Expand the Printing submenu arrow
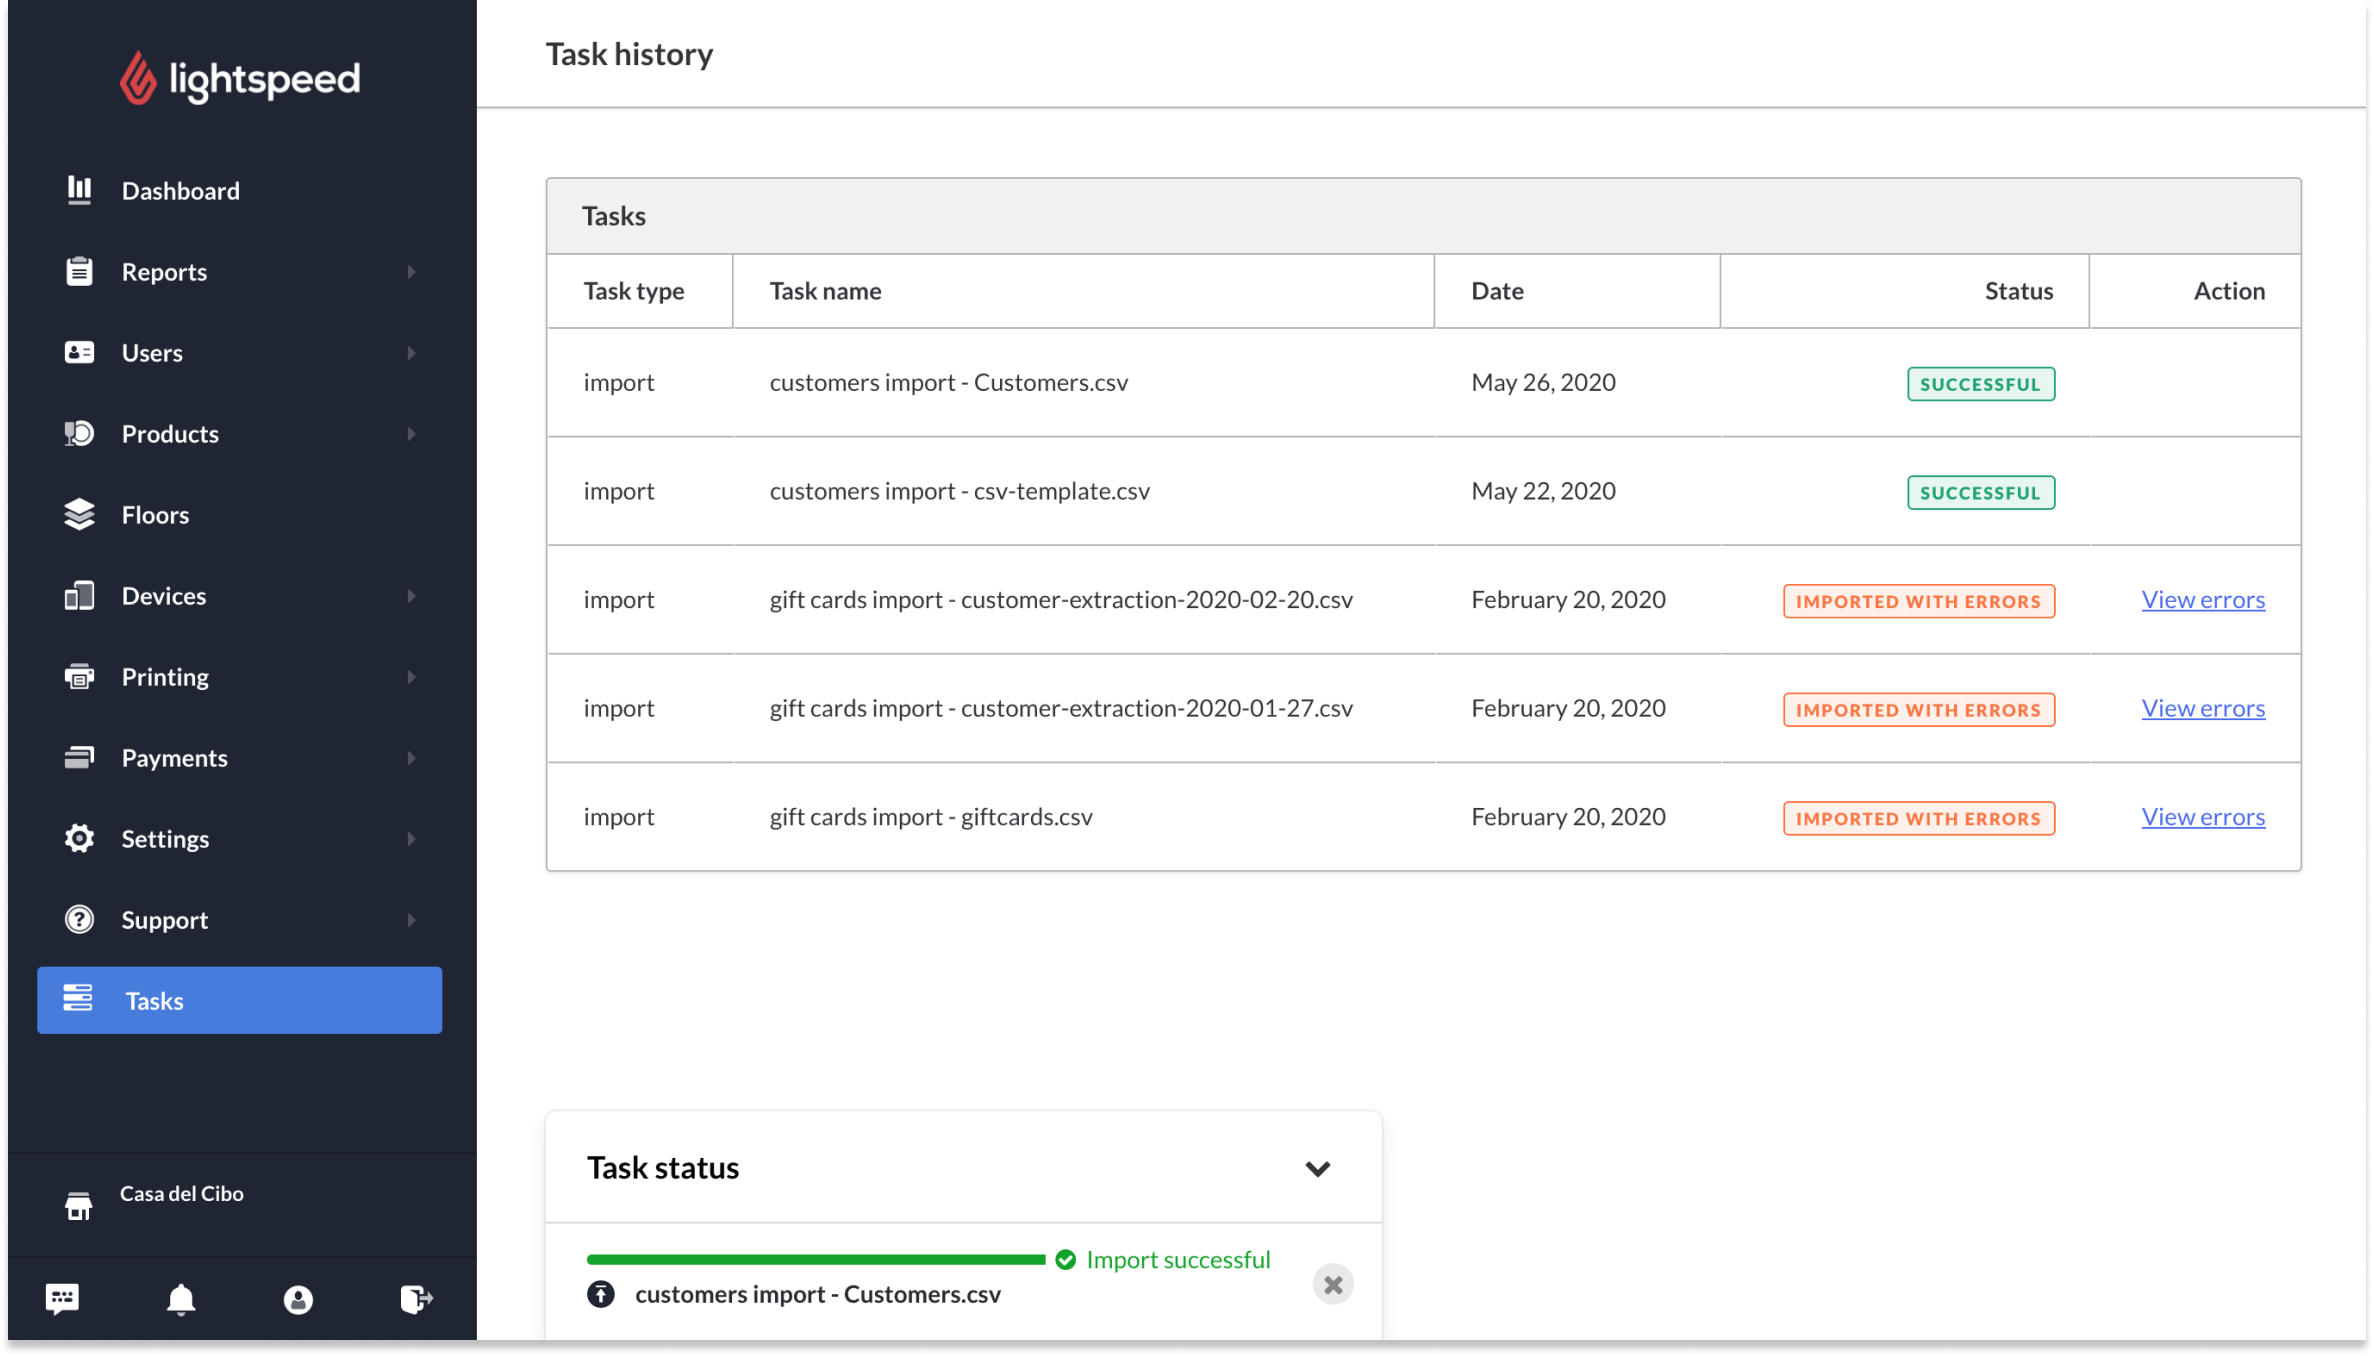 click(411, 677)
